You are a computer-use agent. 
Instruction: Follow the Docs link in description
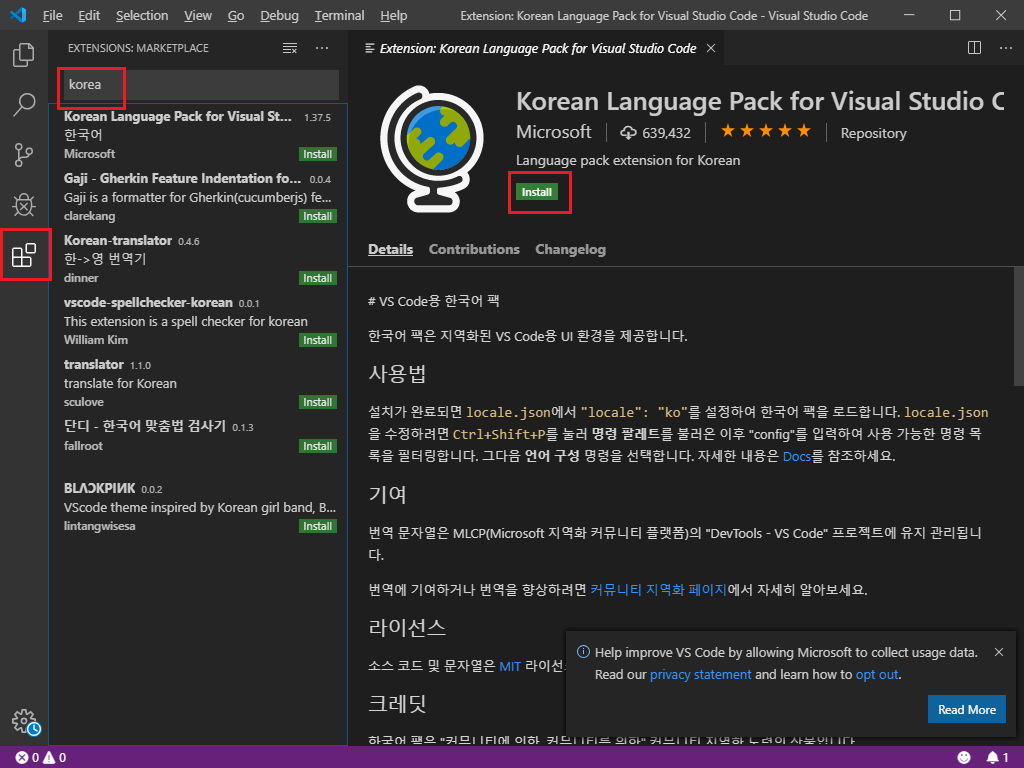point(797,456)
